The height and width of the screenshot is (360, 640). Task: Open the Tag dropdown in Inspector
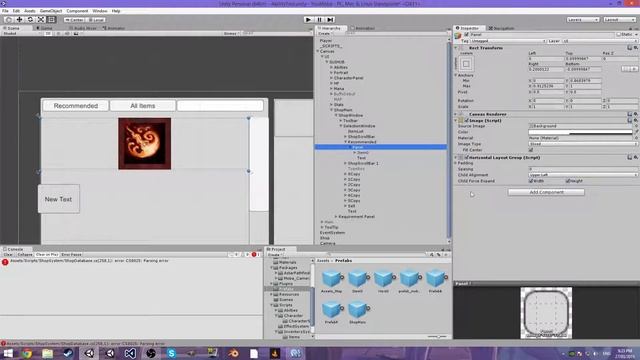509,41
